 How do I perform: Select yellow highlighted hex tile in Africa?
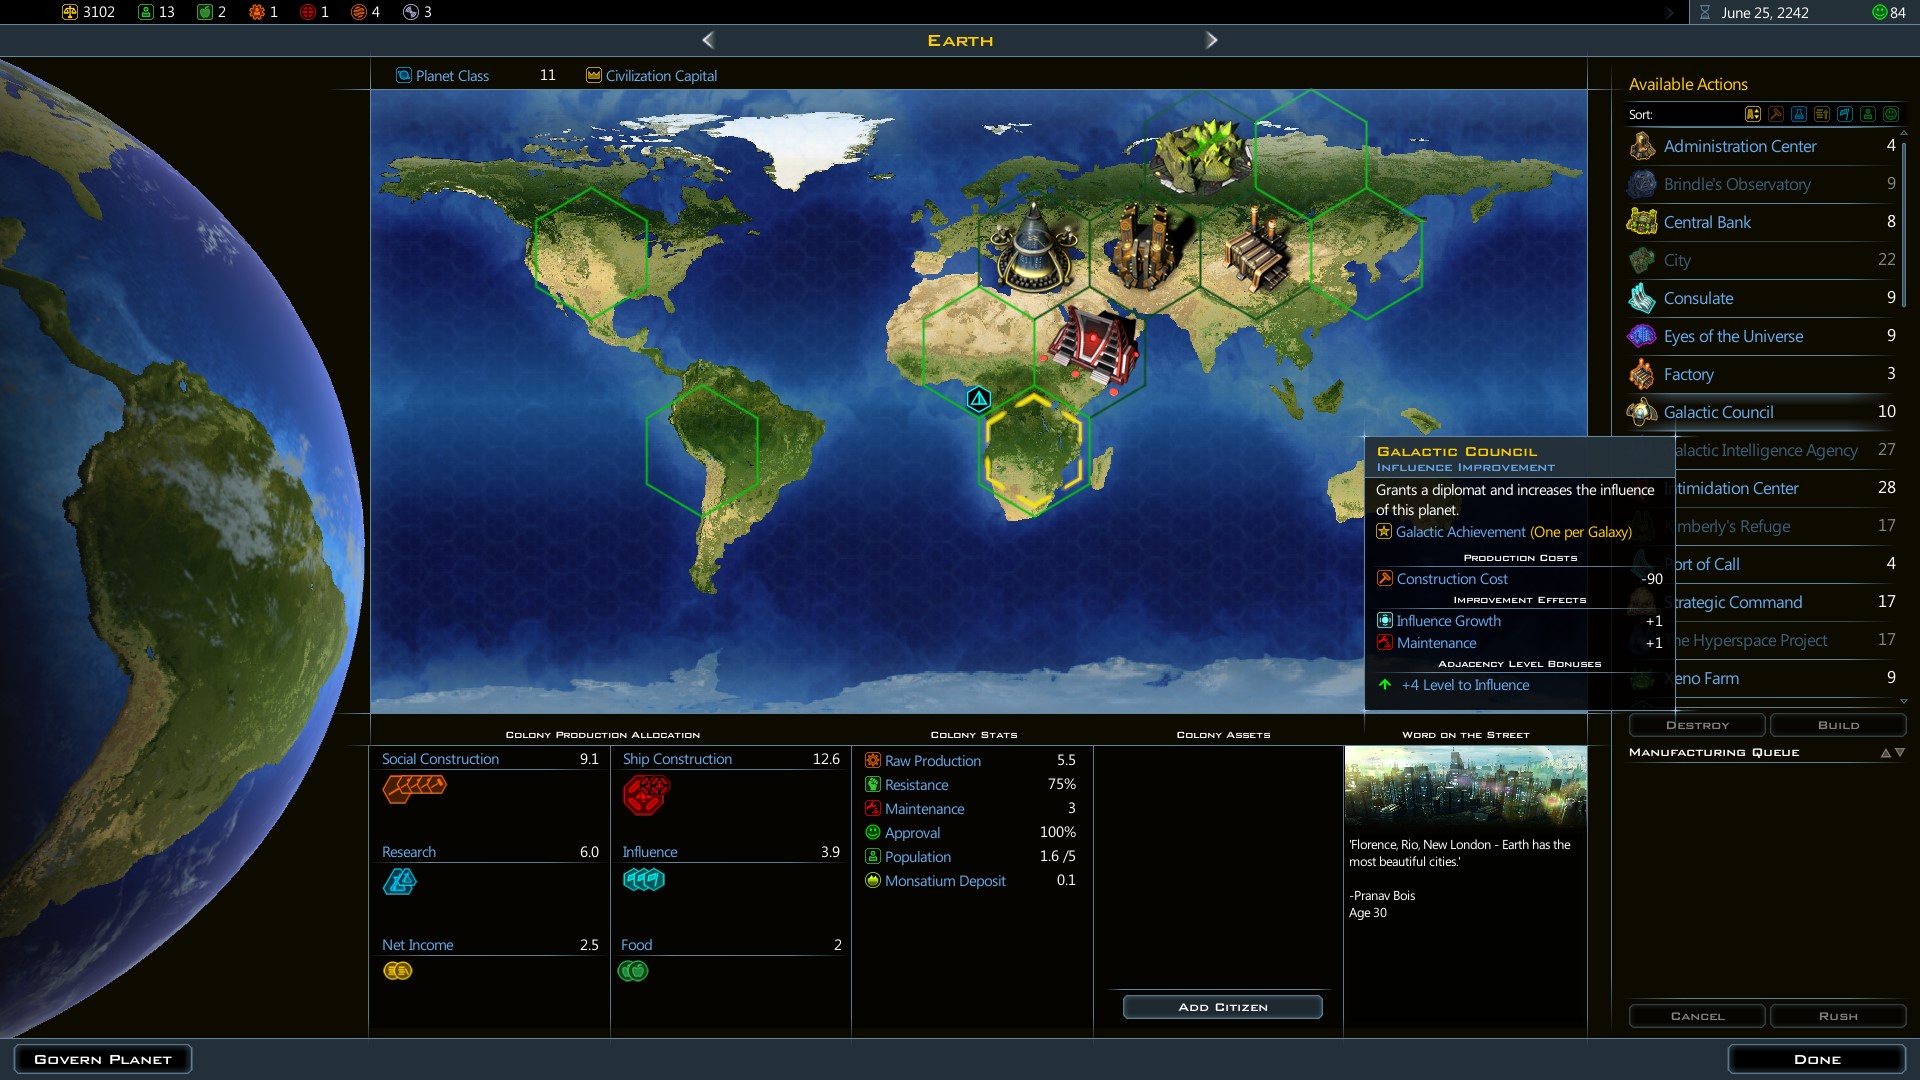pos(1033,451)
